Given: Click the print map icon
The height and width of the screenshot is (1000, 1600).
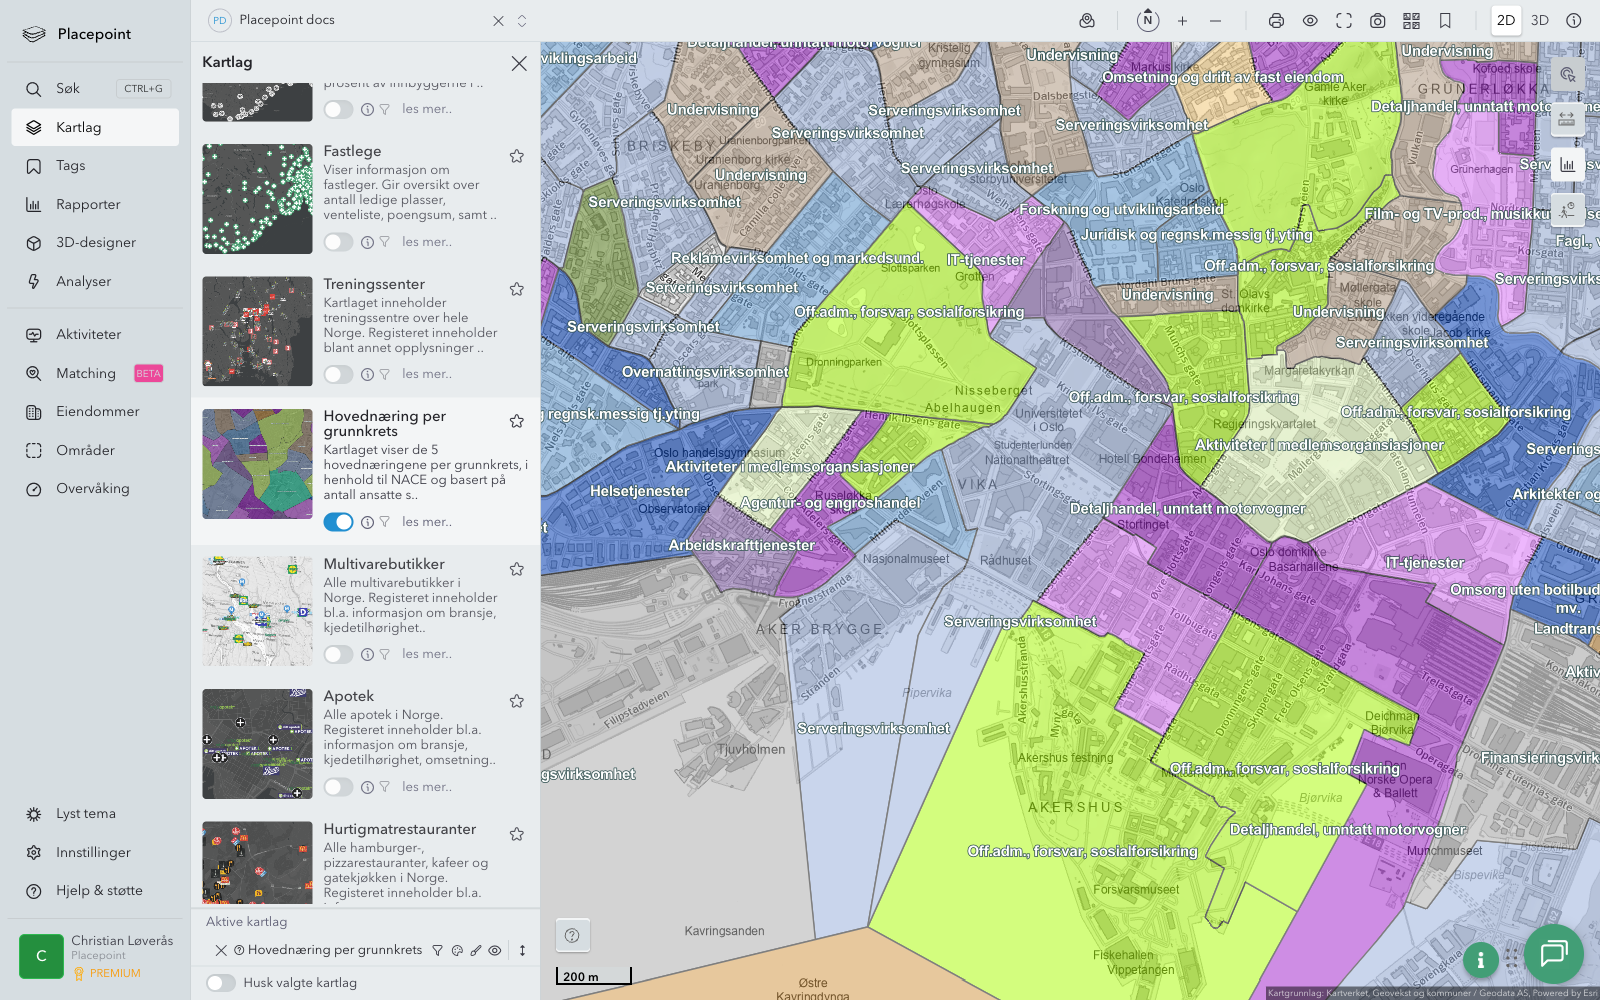Looking at the screenshot, I should pos(1276,21).
